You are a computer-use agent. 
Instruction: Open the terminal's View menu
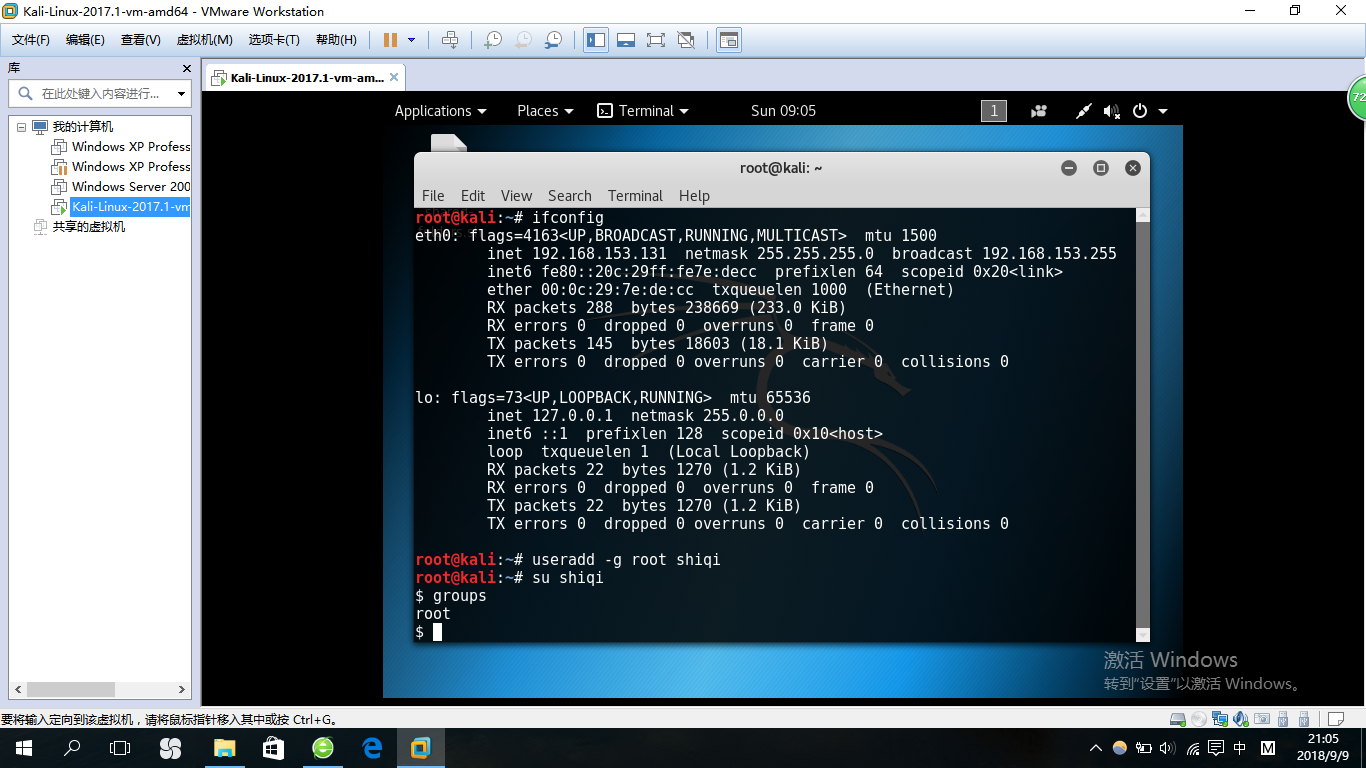point(516,196)
